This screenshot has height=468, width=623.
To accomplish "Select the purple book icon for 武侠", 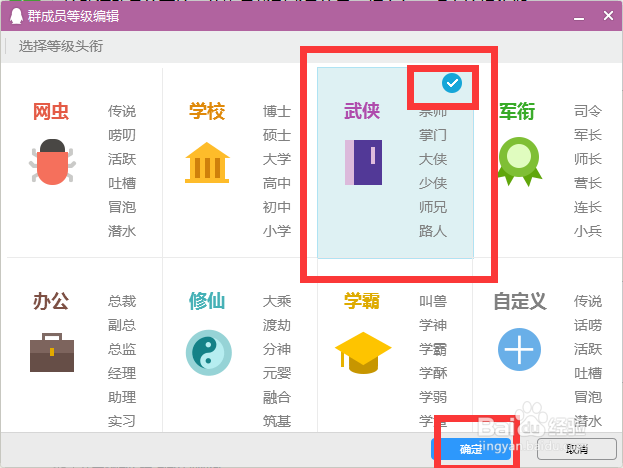I will point(364,162).
